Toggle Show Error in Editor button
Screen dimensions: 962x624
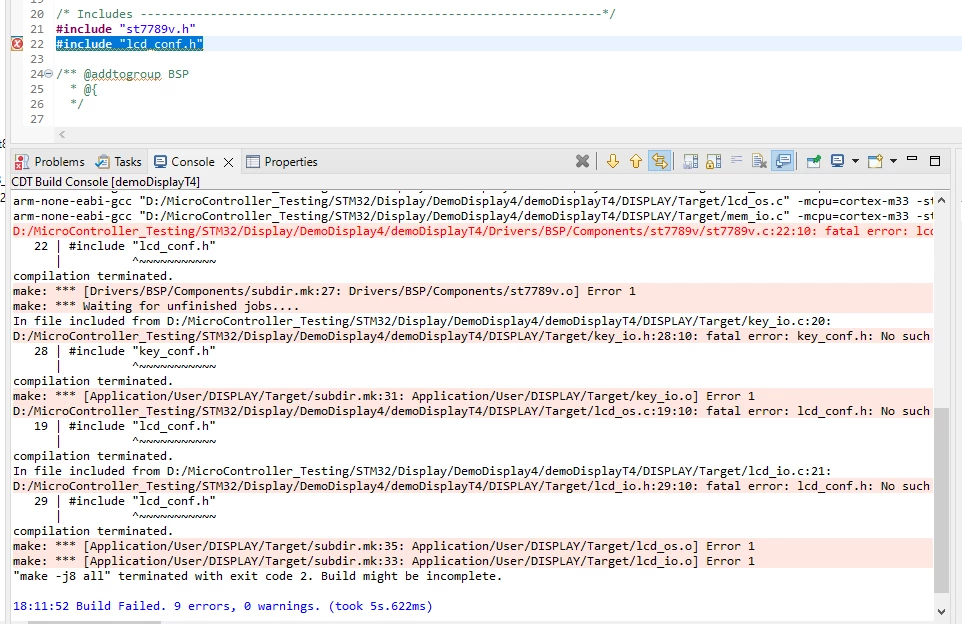click(660, 161)
